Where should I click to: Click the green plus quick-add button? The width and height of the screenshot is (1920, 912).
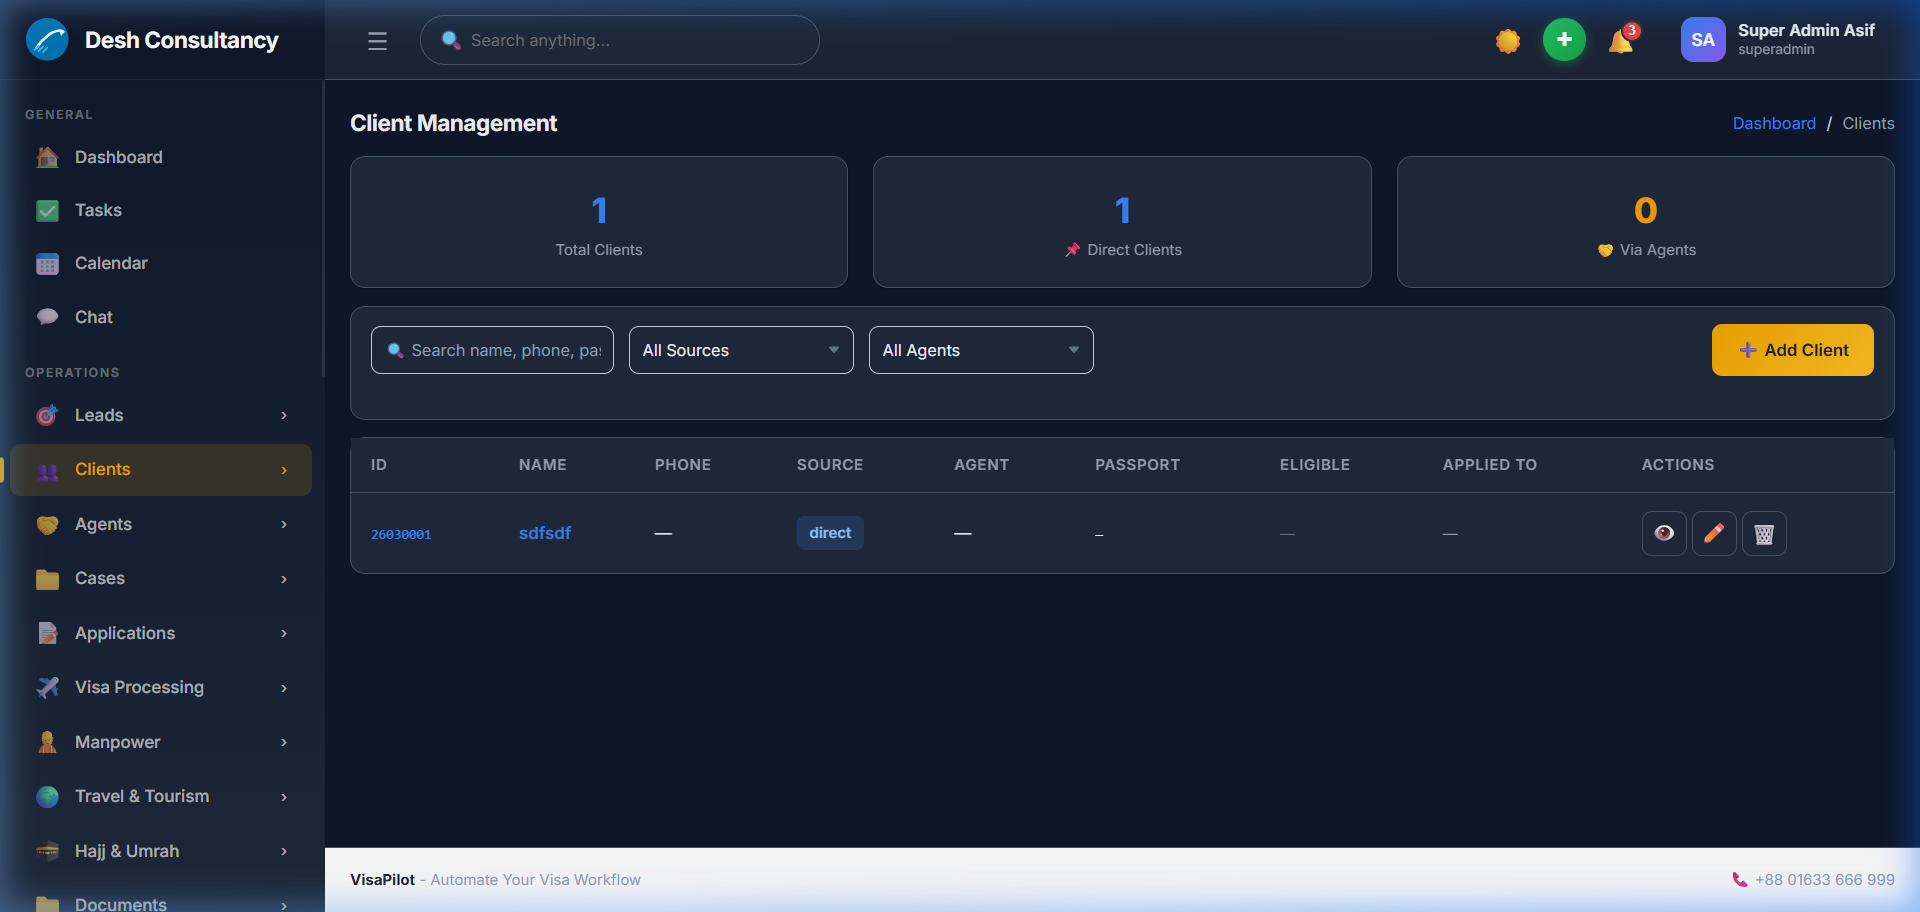[x=1564, y=40]
